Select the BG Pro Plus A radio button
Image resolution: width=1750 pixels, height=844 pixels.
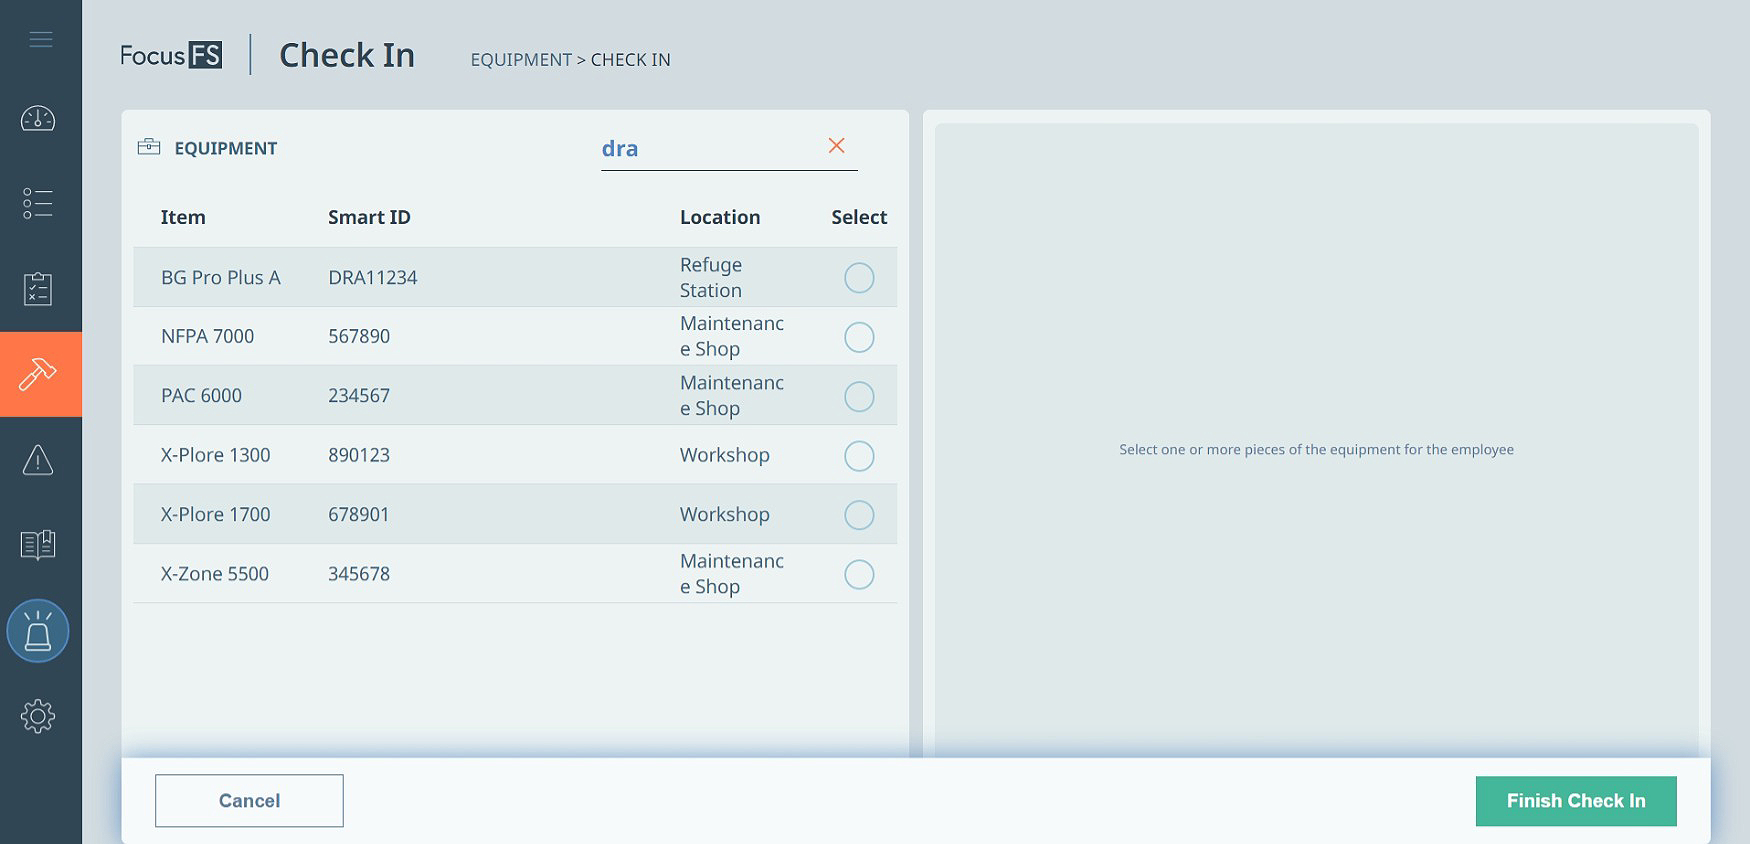[x=859, y=277]
